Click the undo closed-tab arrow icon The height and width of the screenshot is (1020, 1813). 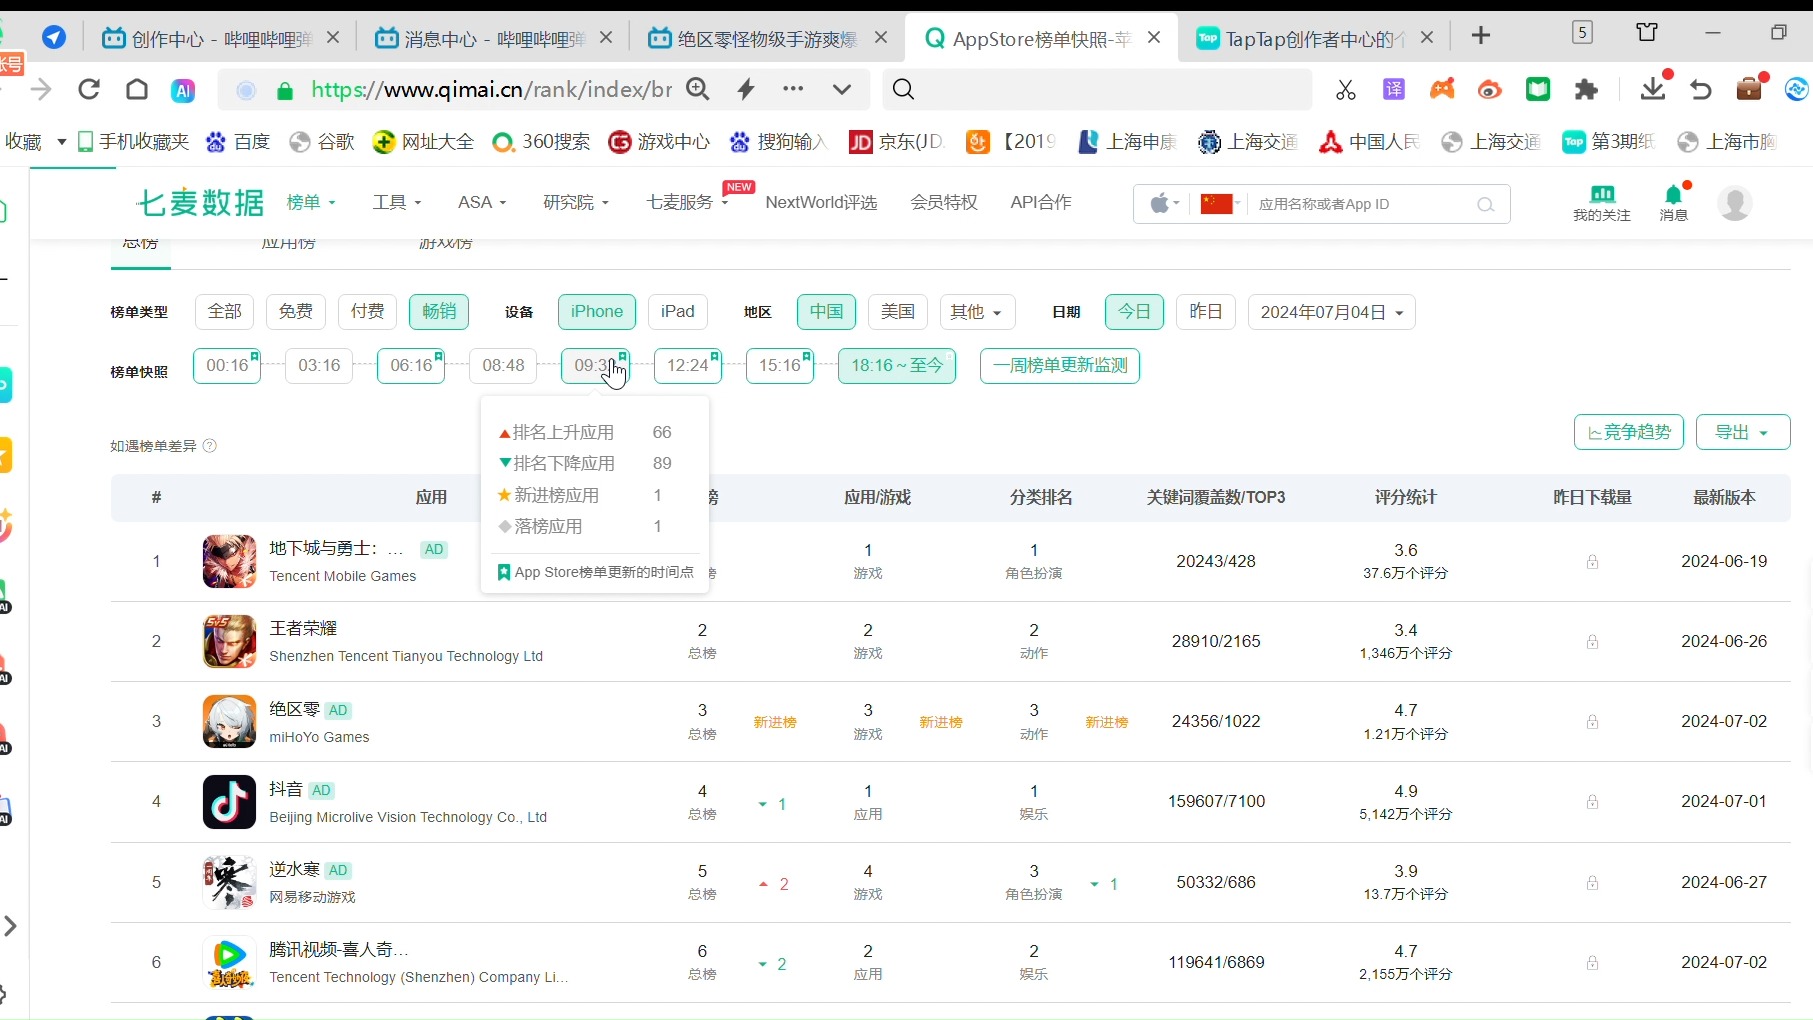click(1701, 90)
